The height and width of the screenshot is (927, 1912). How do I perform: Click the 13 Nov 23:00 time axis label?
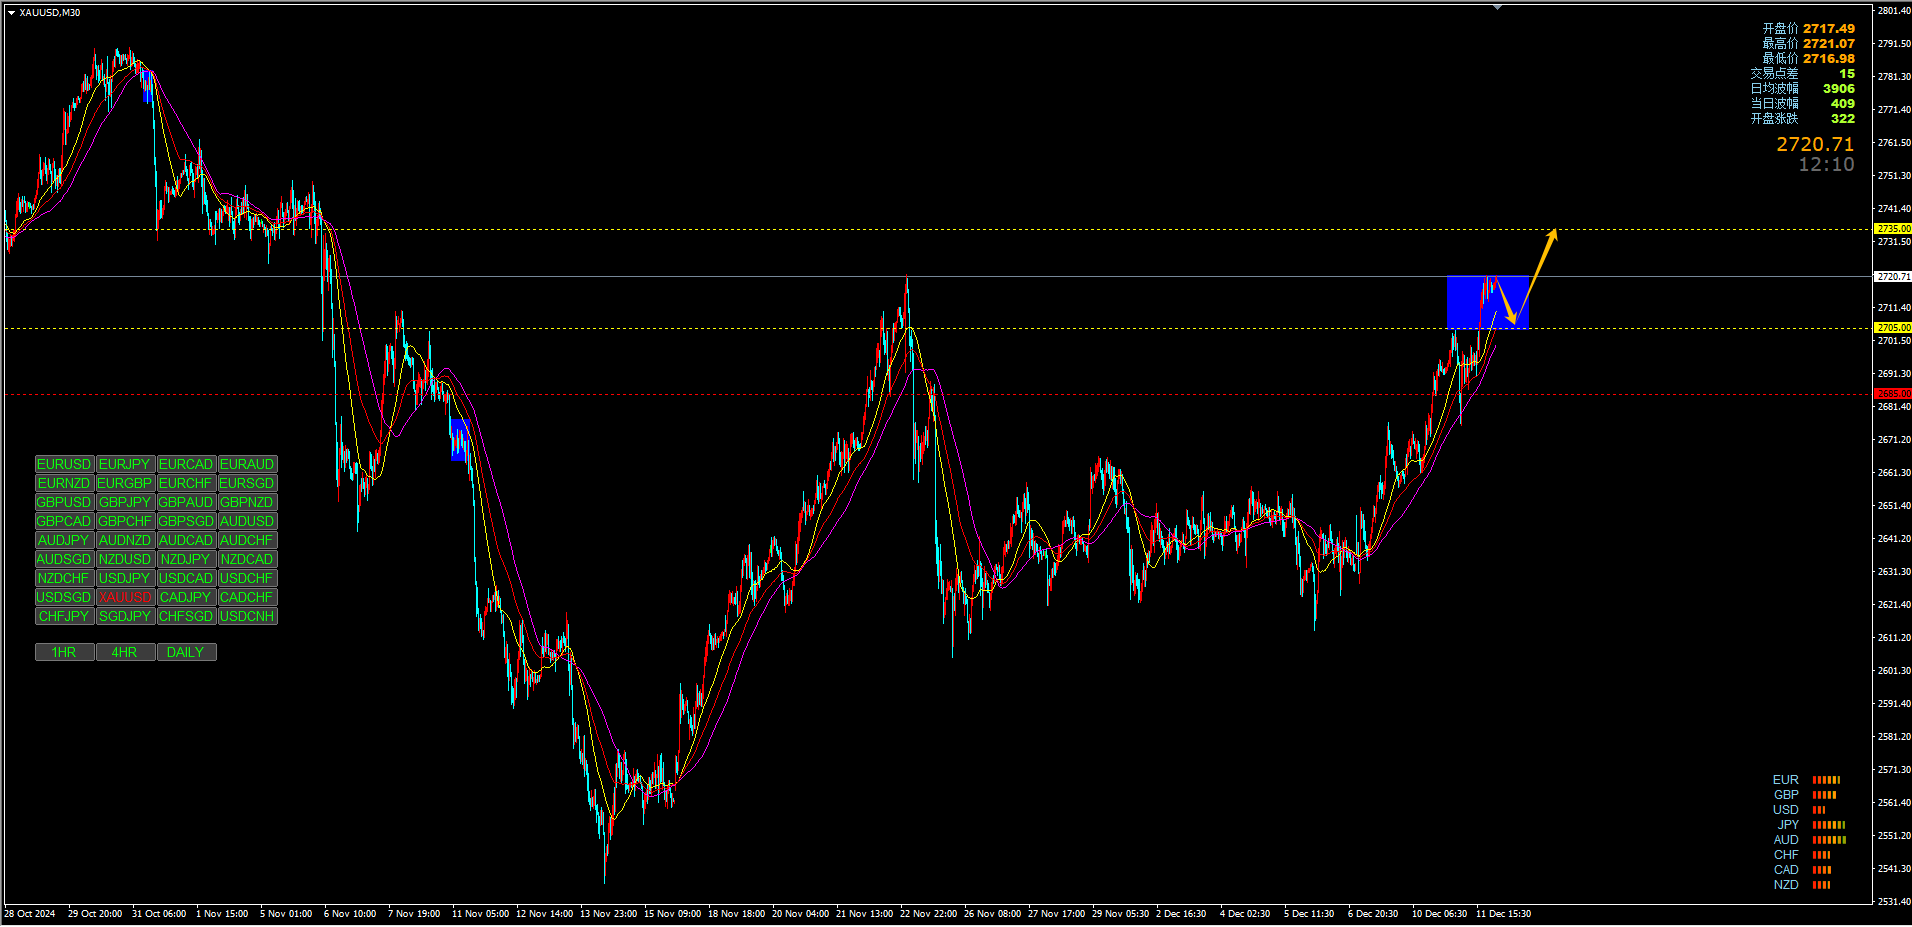coord(608,914)
